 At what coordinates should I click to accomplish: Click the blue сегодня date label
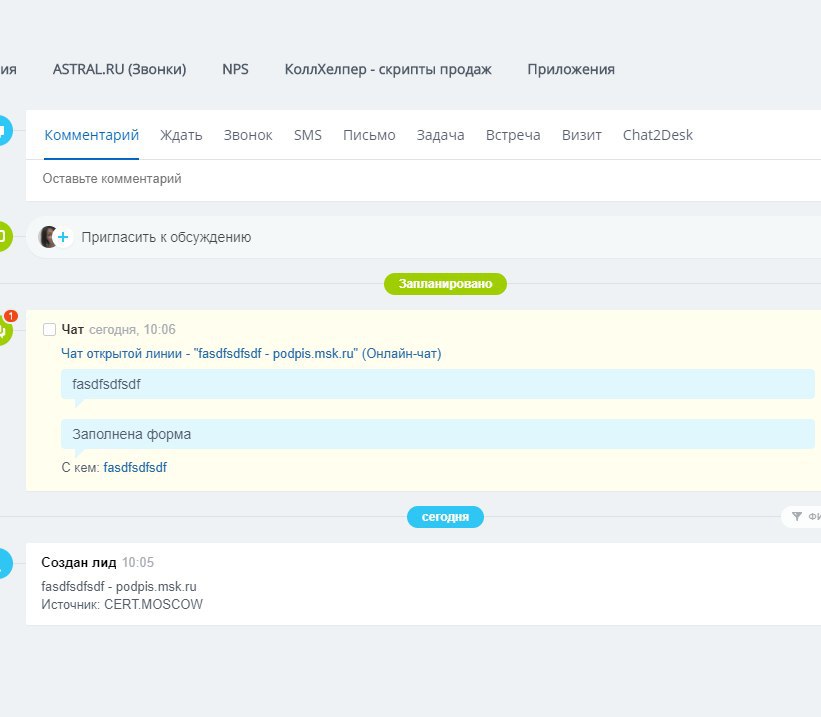click(445, 517)
